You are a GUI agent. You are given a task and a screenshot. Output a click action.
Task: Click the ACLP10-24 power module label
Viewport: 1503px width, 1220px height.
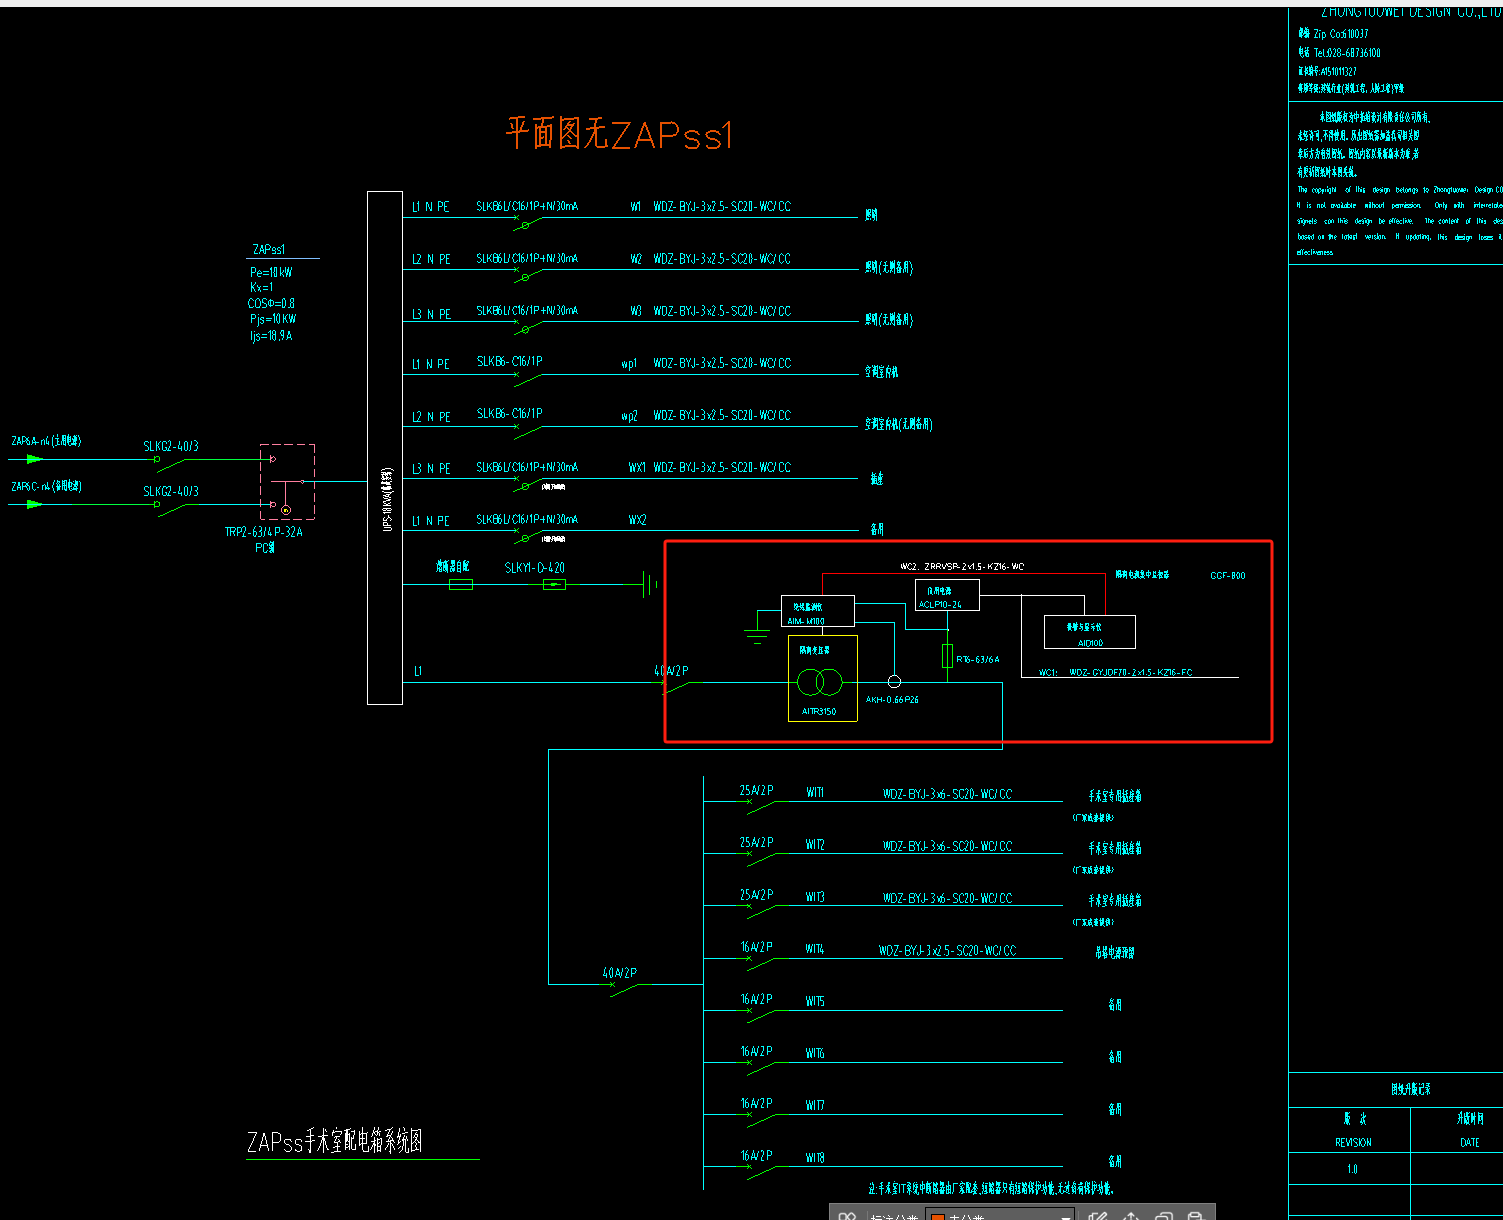click(x=940, y=605)
